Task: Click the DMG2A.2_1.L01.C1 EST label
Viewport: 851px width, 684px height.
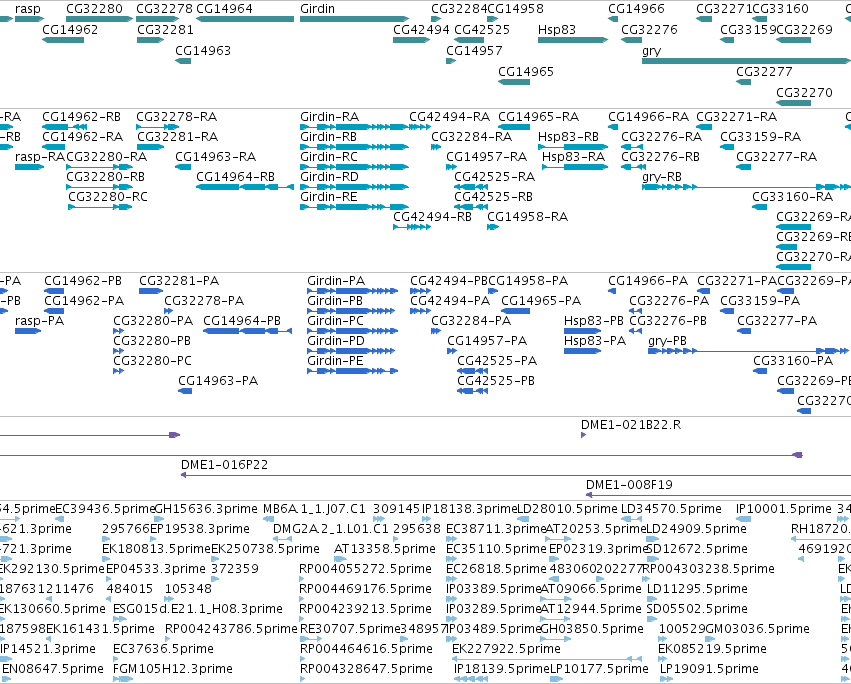Action: click(331, 529)
